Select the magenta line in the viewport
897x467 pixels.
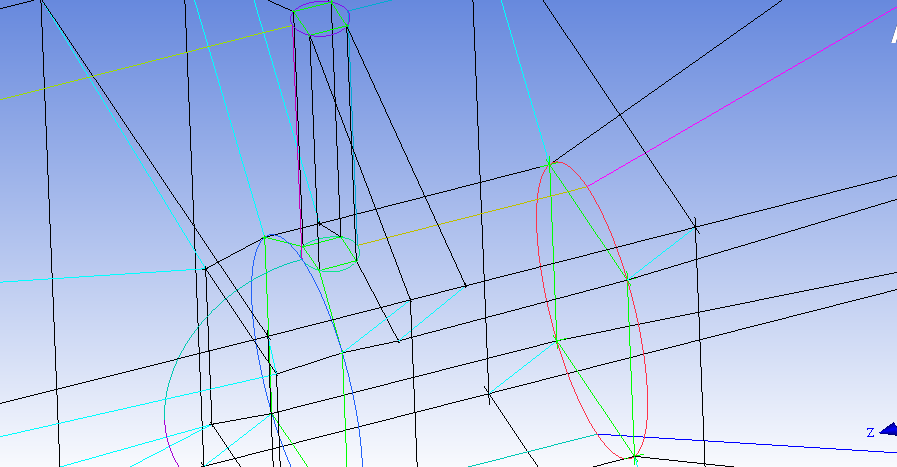[x=744, y=96]
